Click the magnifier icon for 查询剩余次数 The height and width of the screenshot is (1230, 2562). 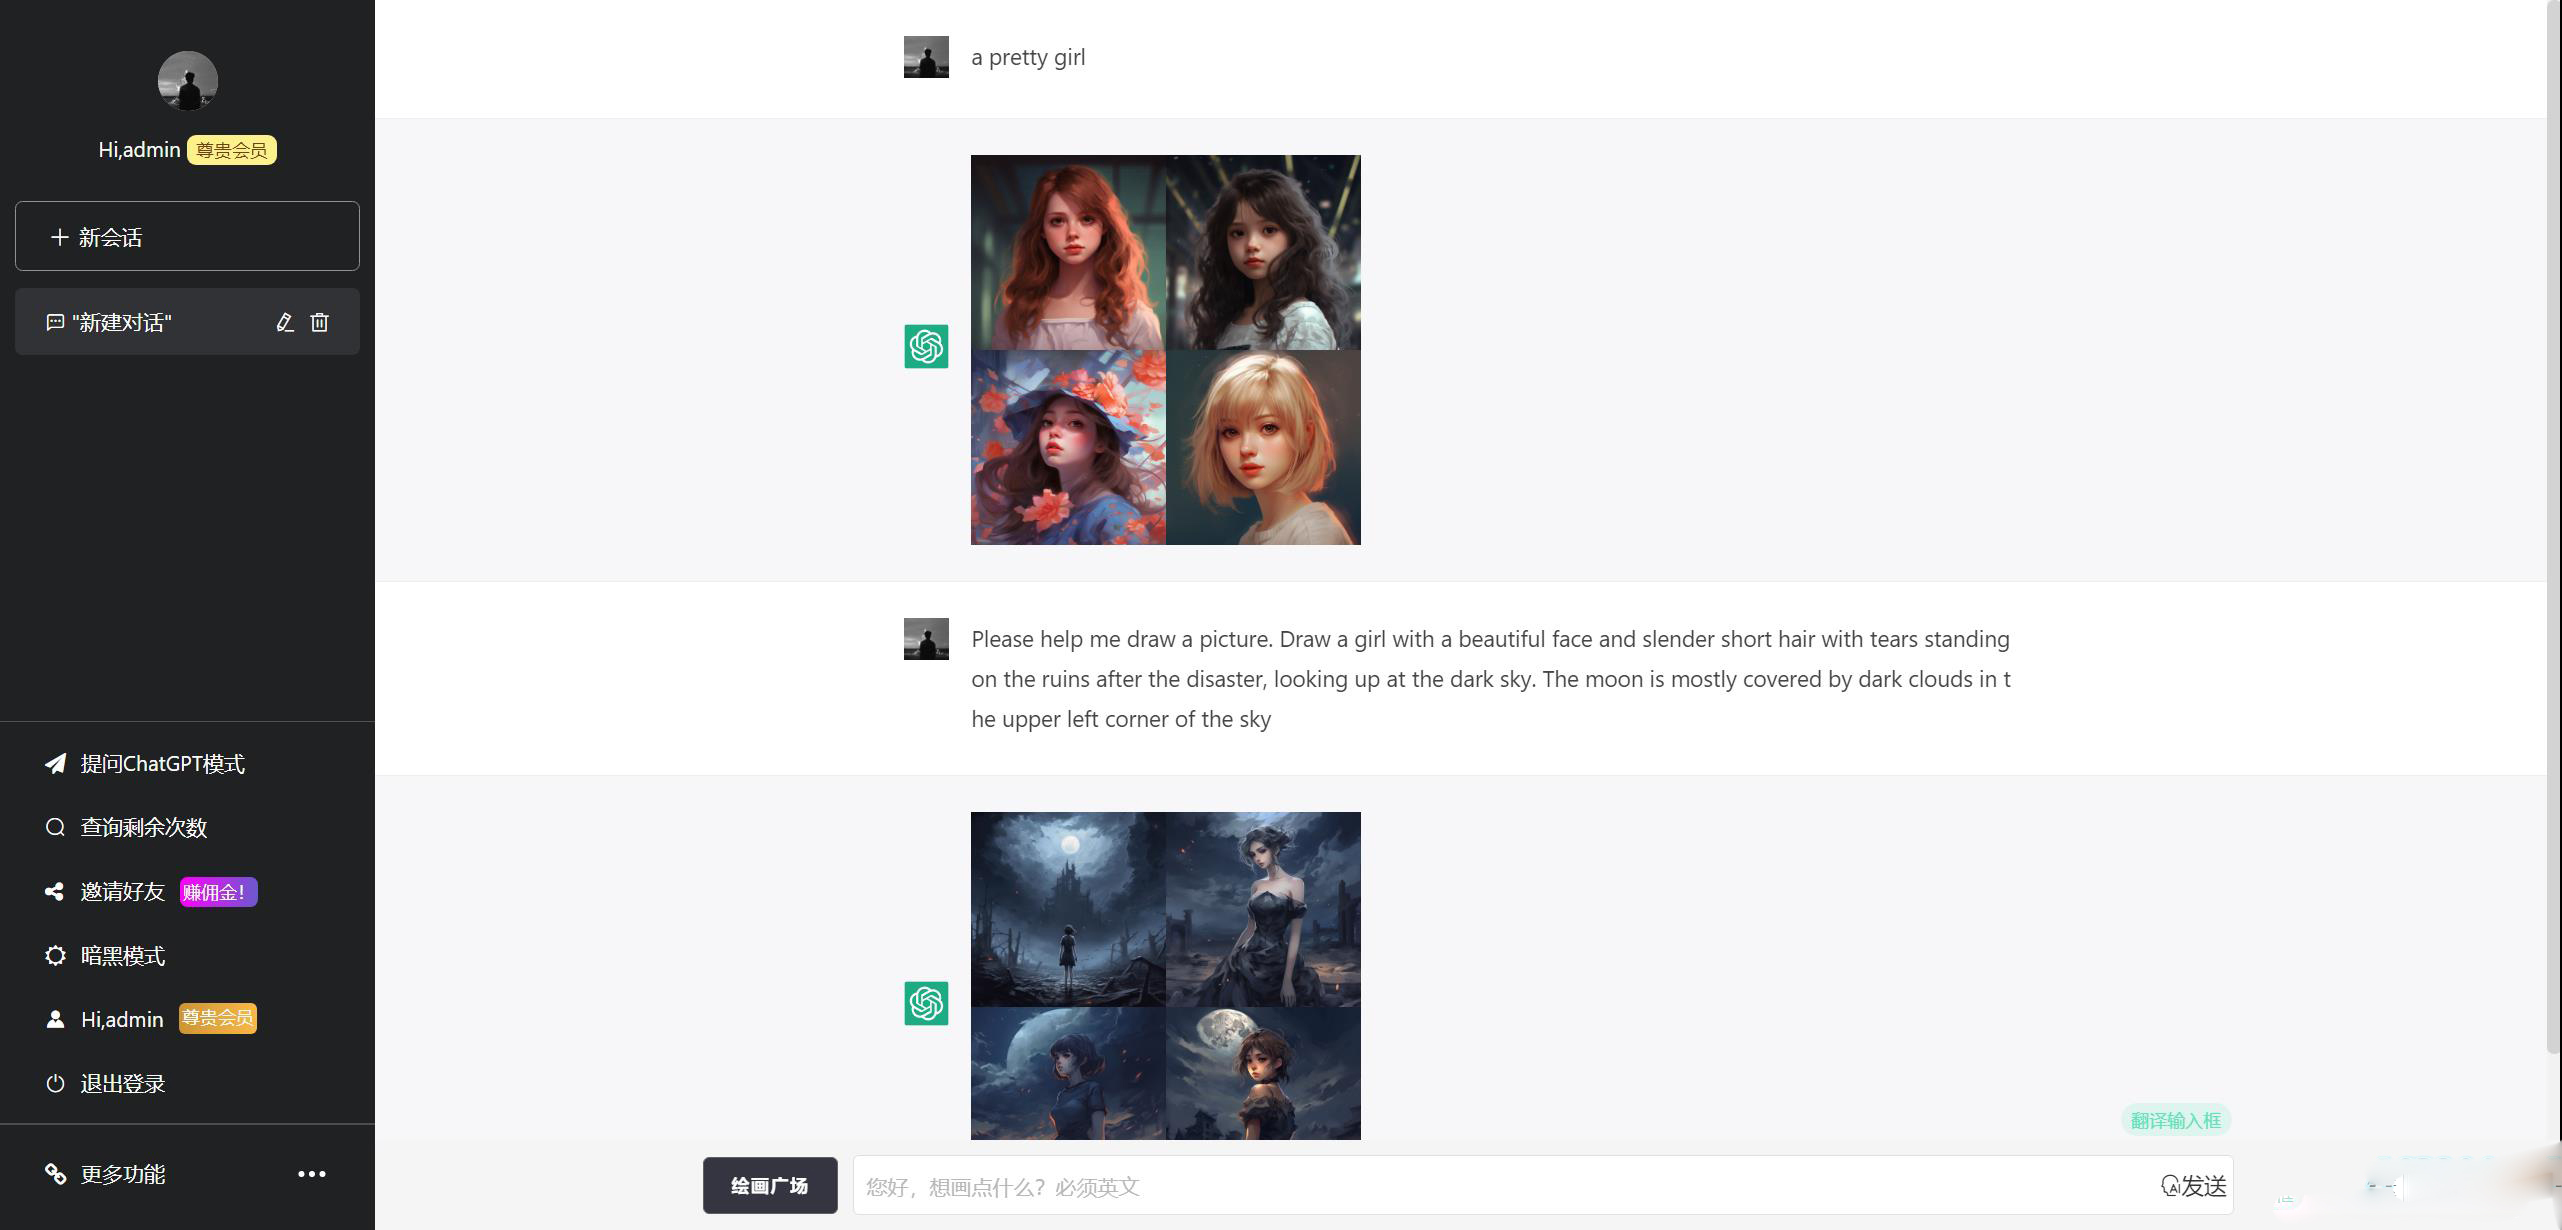pos(55,827)
